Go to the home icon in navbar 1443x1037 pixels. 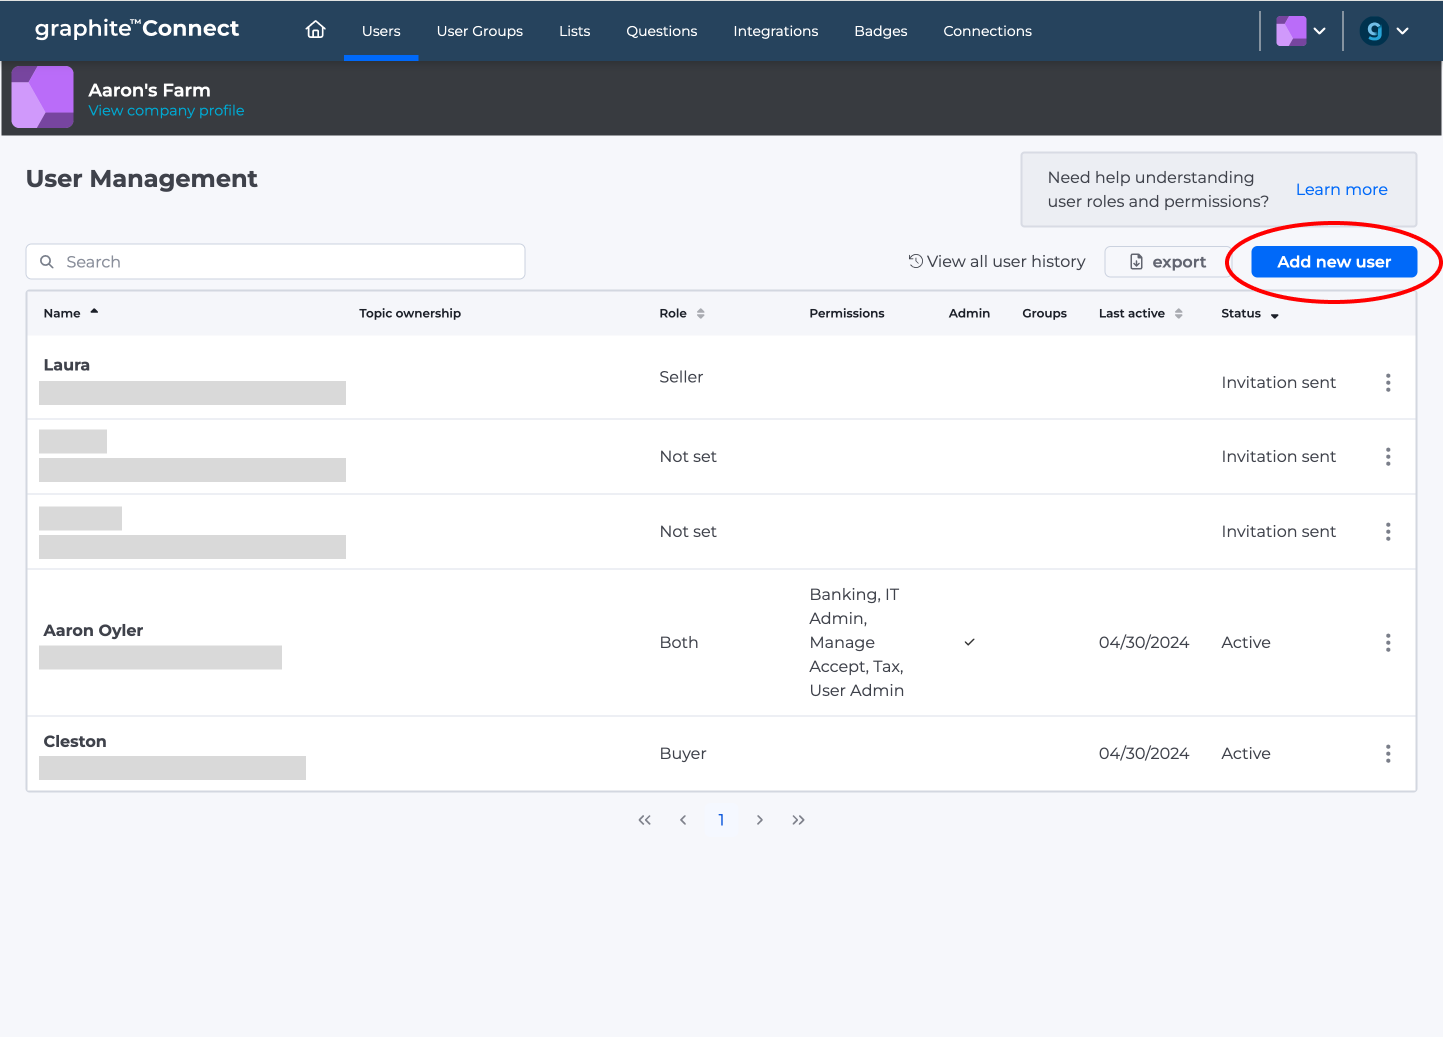(x=315, y=30)
